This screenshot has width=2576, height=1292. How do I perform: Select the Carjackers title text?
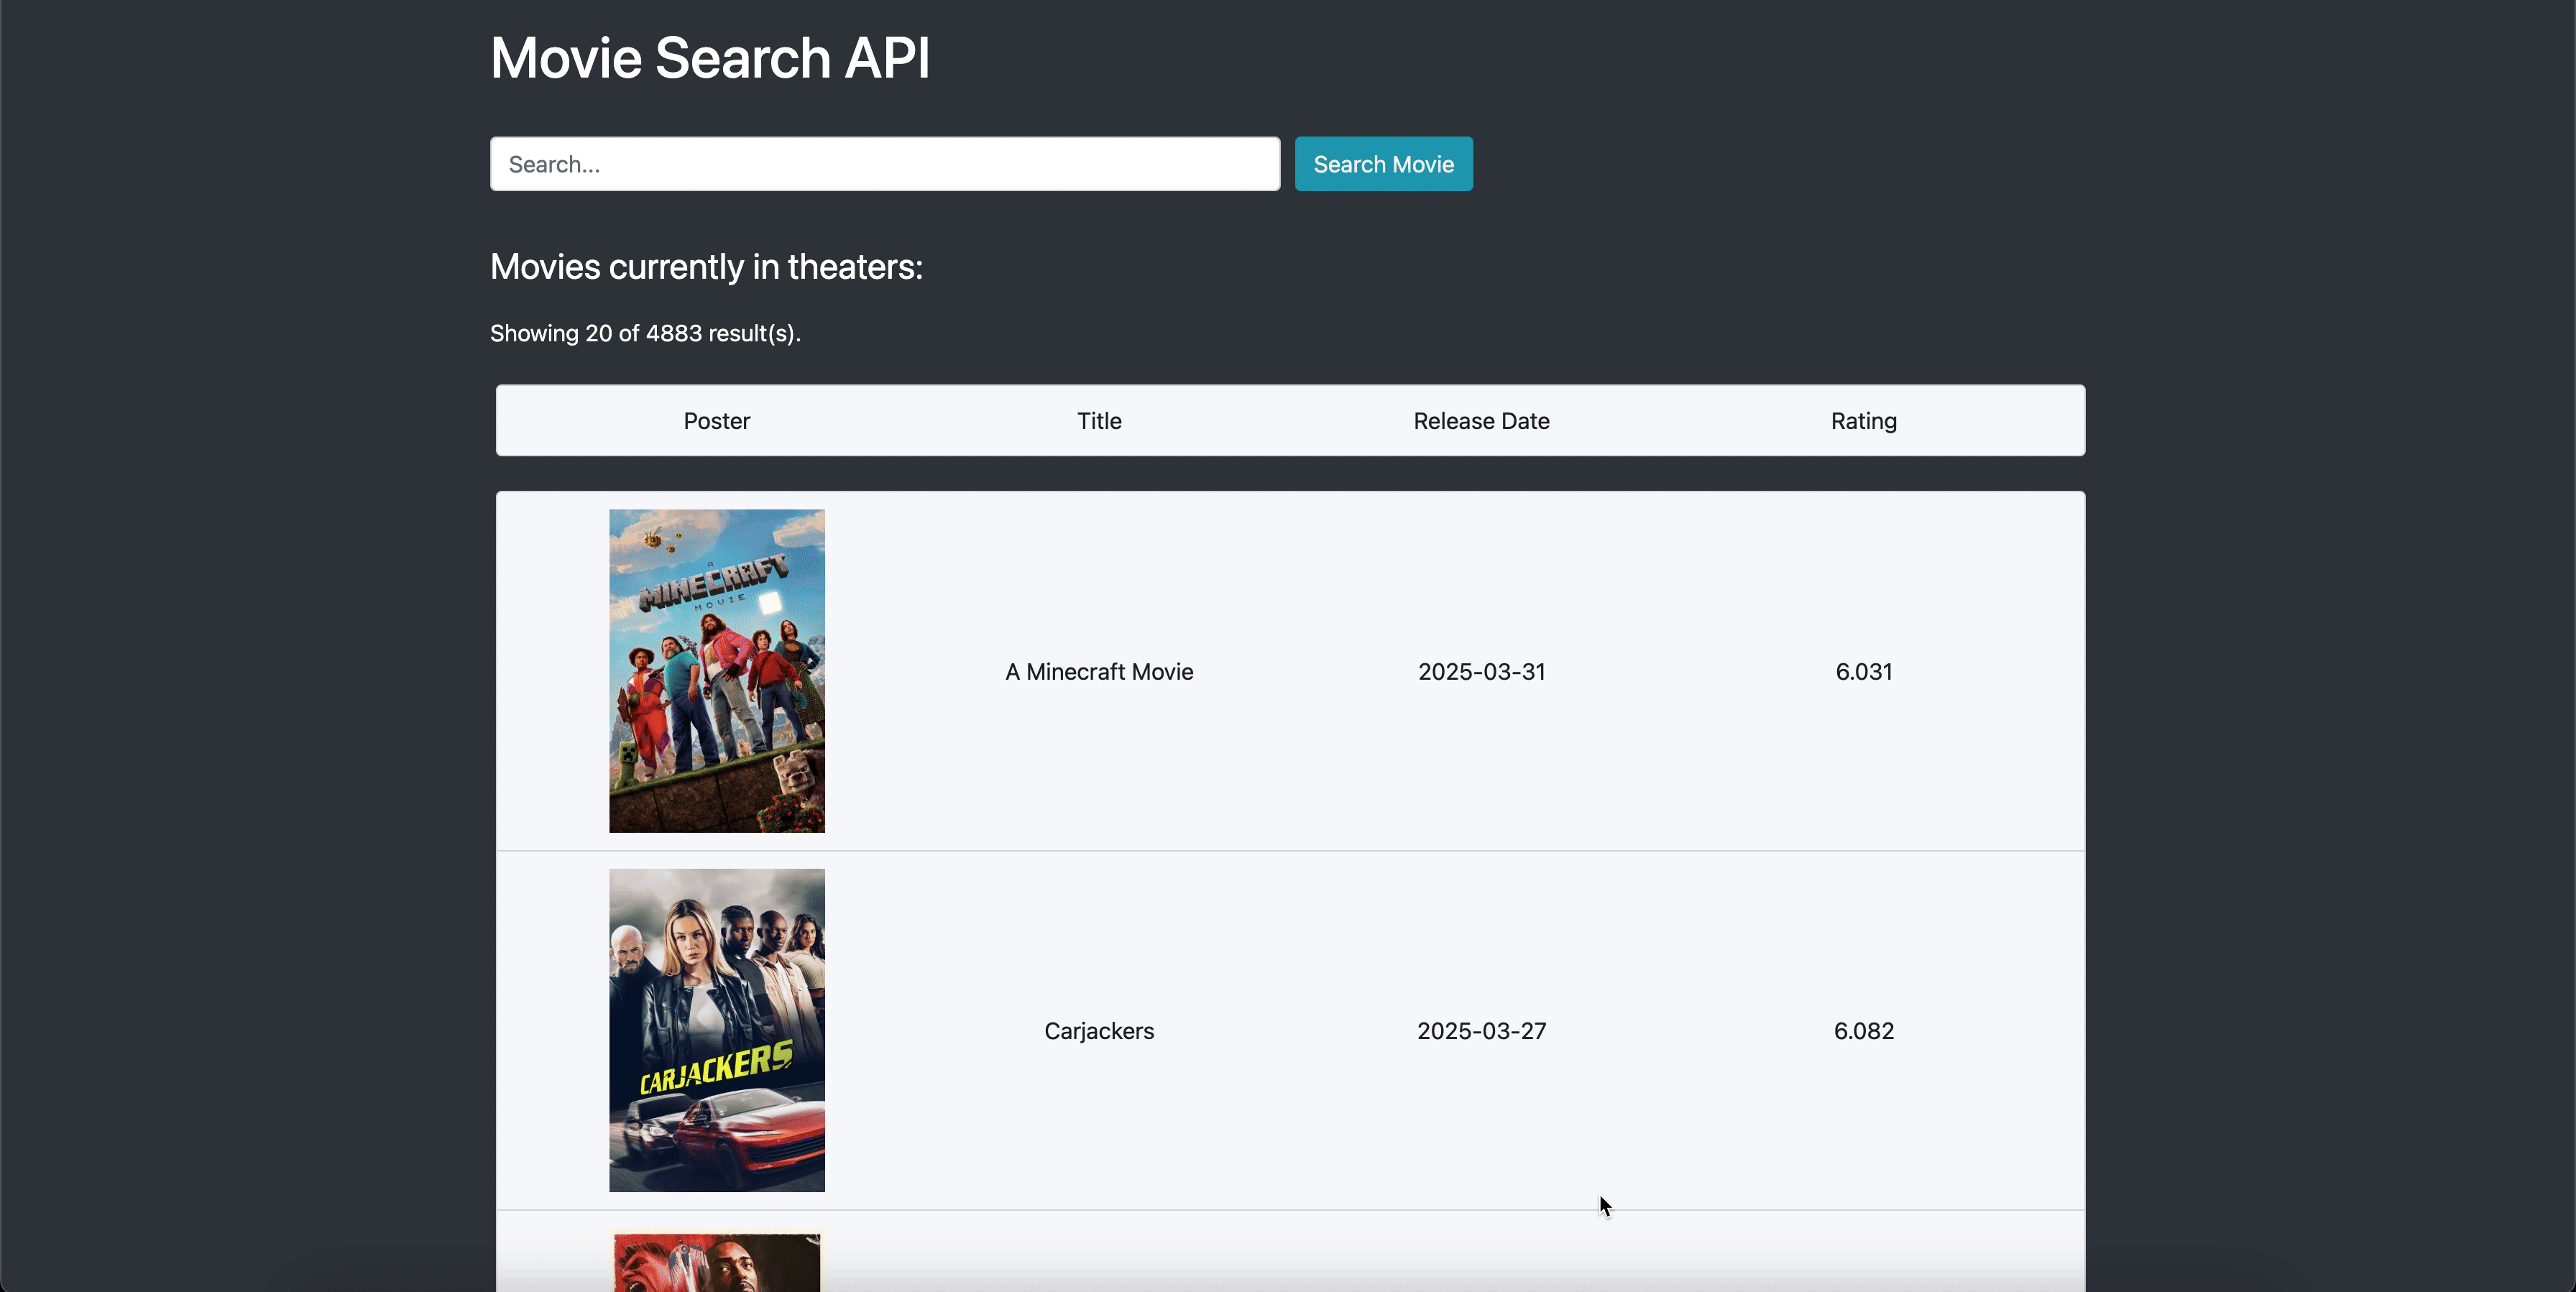point(1099,1031)
